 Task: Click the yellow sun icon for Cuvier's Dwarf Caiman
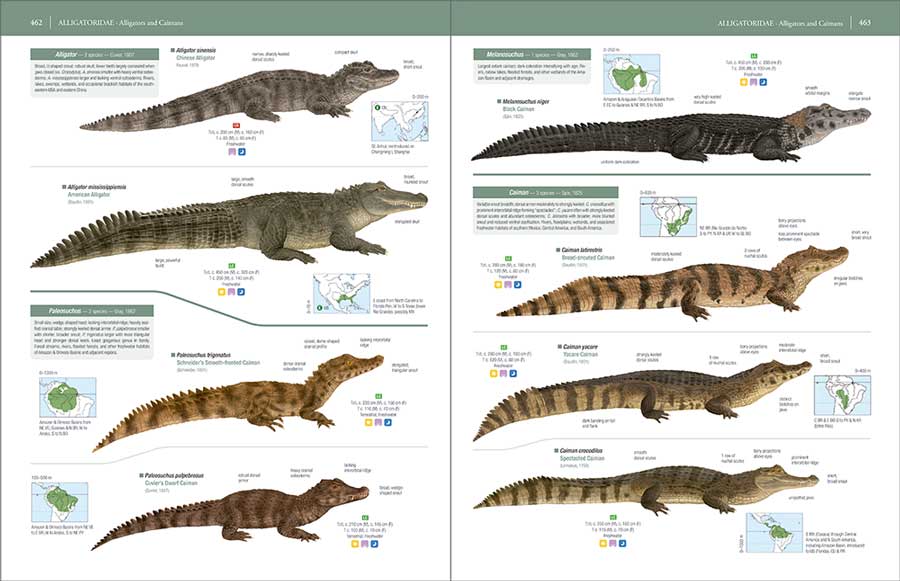[x=355, y=544]
